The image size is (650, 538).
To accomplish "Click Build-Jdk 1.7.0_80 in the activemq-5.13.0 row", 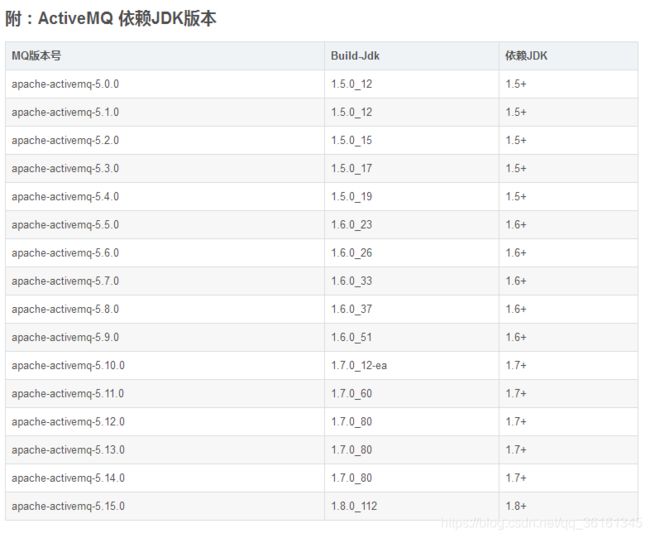I will (352, 450).
